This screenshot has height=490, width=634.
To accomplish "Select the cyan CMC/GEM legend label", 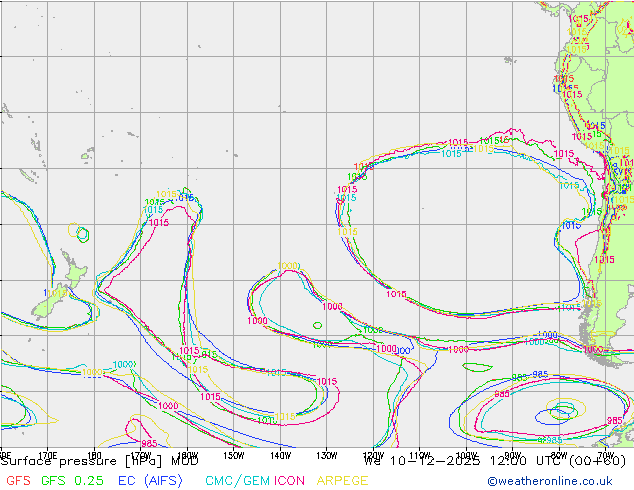I will [238, 481].
